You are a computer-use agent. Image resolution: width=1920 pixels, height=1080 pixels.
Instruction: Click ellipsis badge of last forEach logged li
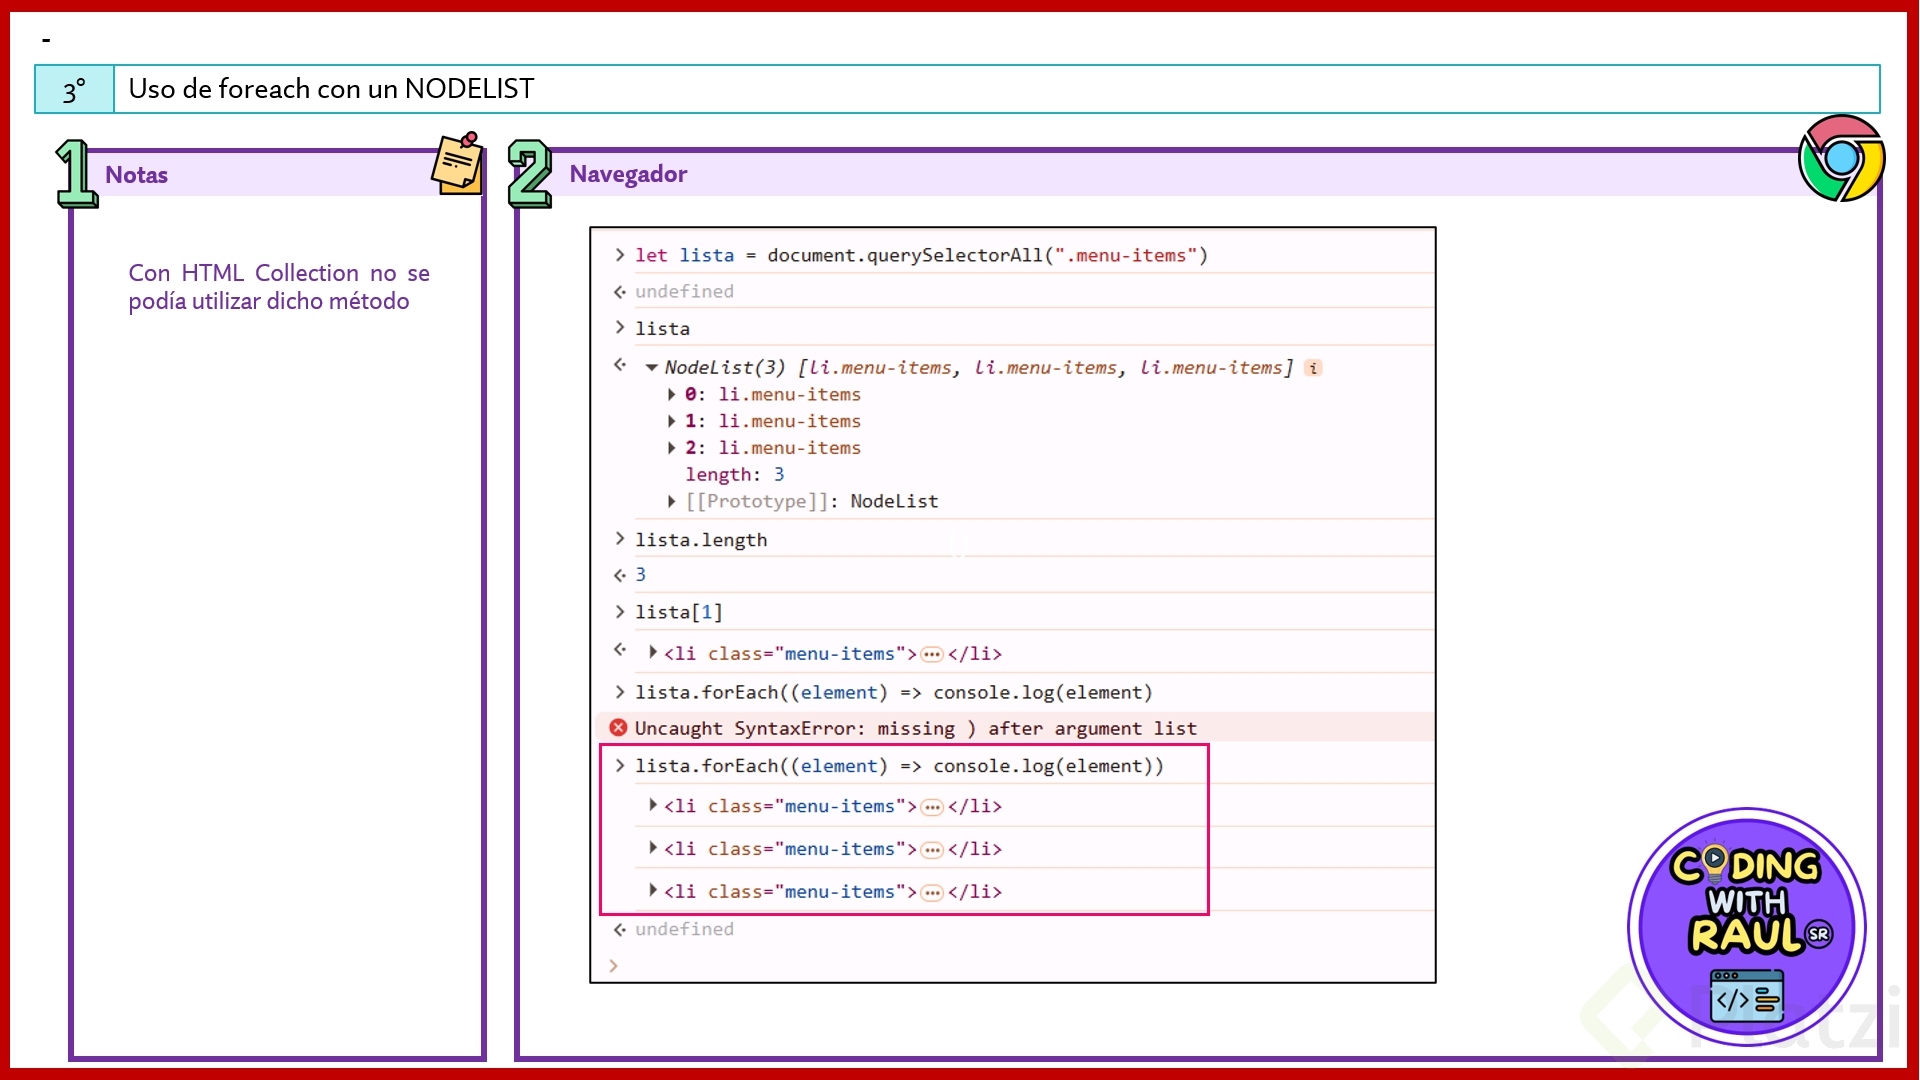932,892
